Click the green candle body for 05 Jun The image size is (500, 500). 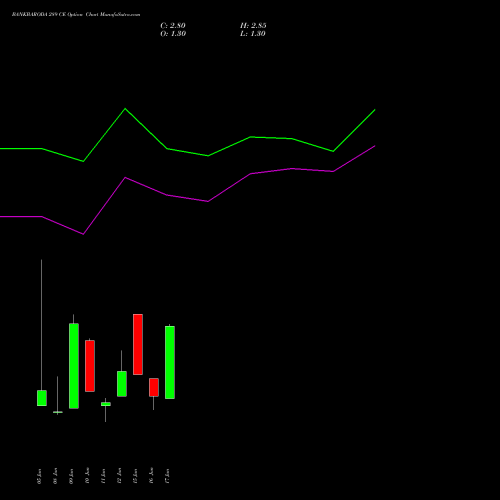pyautogui.click(x=42, y=398)
